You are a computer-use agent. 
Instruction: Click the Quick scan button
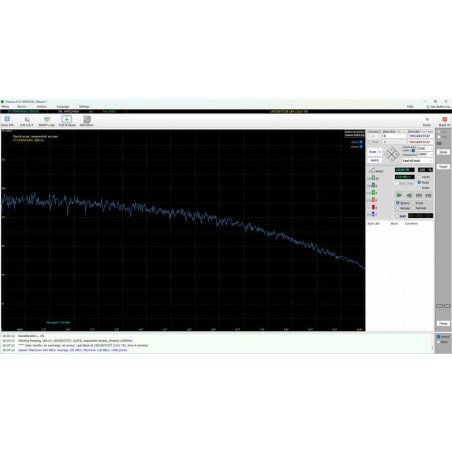click(374, 160)
